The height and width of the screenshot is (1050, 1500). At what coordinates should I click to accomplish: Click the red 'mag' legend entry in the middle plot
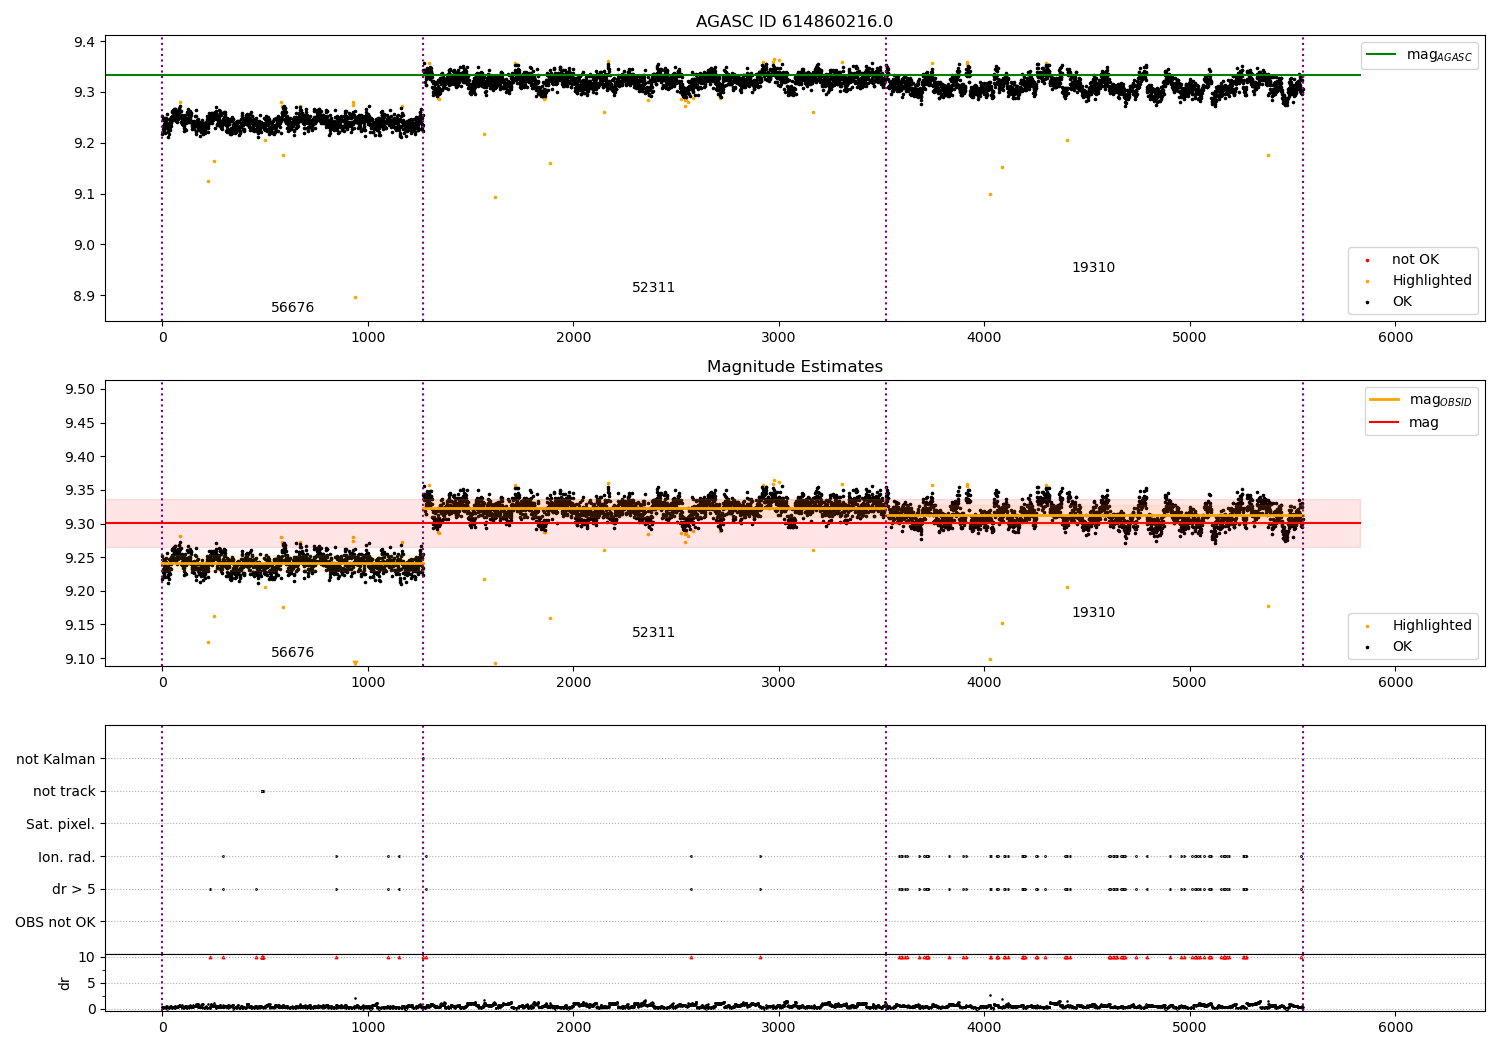pos(1405,422)
